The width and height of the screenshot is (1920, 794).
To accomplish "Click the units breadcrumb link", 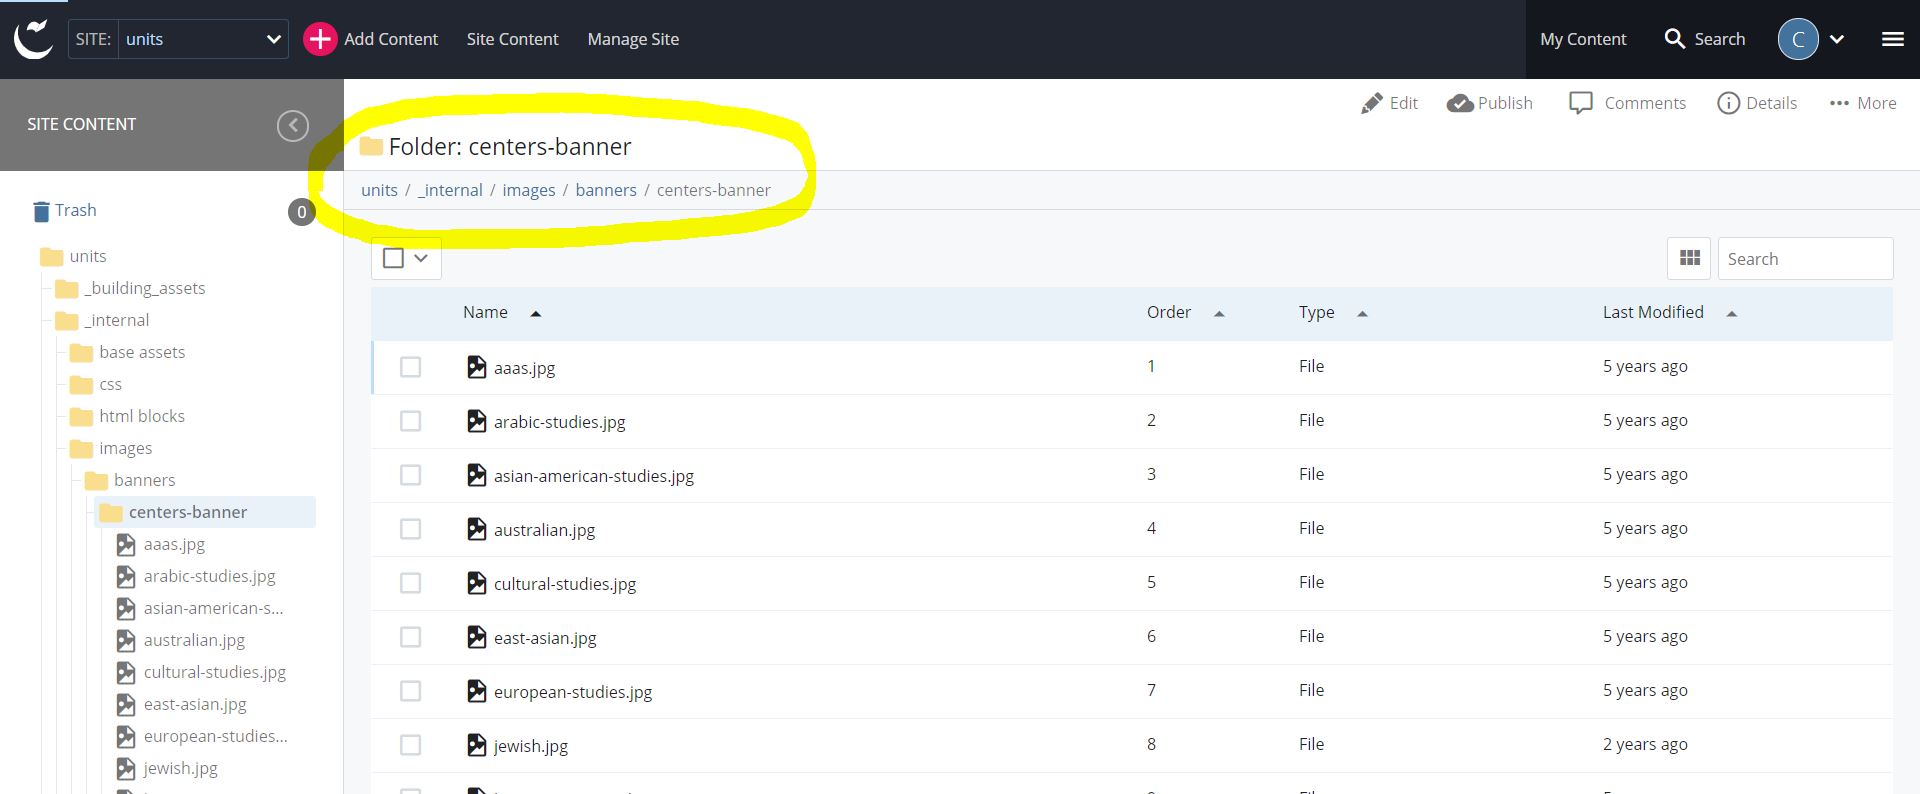I will click(379, 190).
